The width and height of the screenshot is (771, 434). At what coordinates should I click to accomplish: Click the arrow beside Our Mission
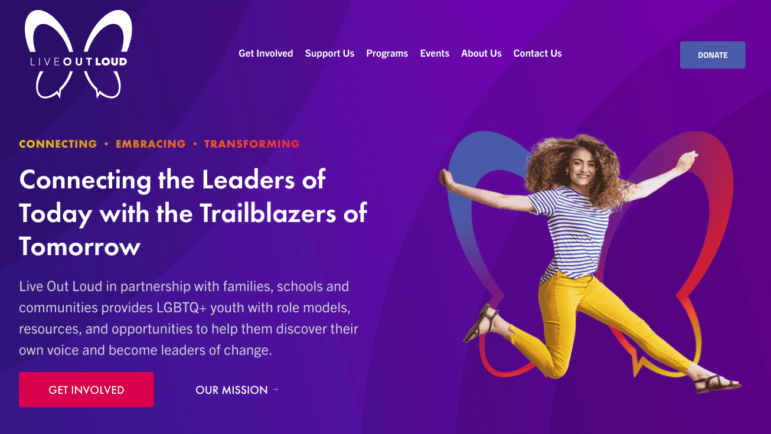275,389
